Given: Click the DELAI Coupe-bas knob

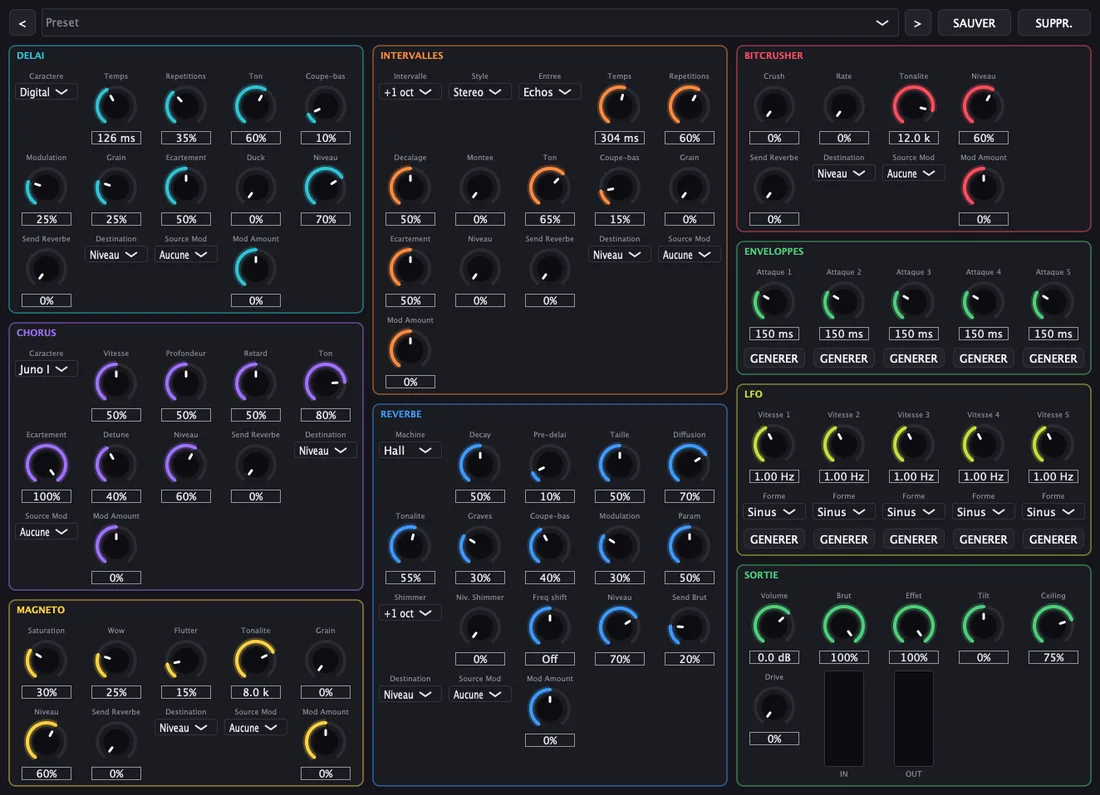Looking at the screenshot, I should click(326, 106).
